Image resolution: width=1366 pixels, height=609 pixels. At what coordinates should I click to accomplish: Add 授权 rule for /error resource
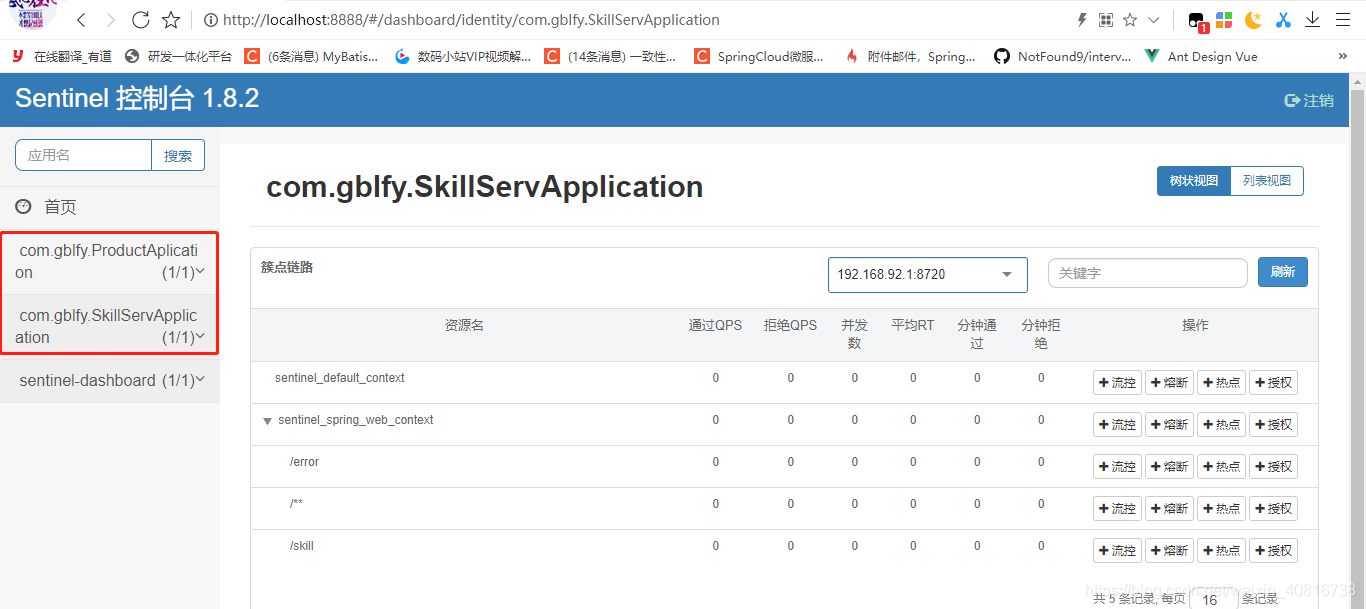pyautogui.click(x=1273, y=466)
